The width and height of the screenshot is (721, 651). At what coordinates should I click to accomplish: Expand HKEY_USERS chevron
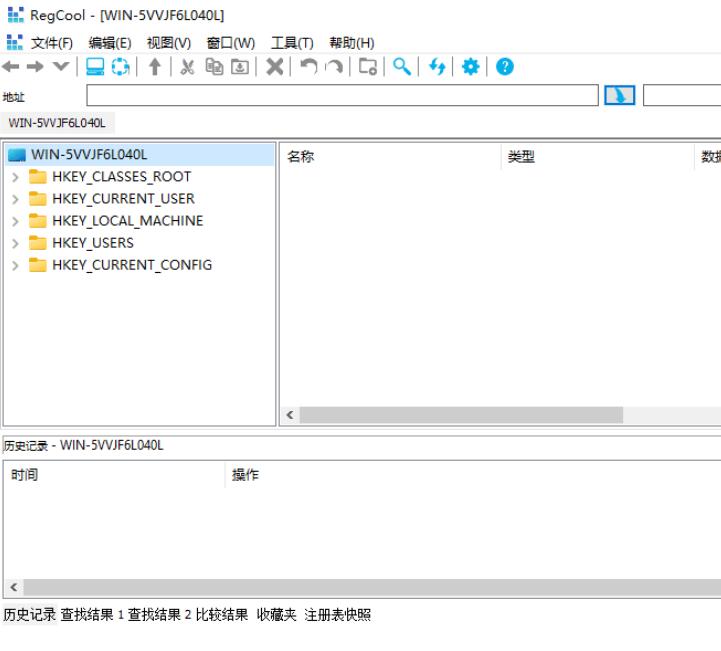[x=15, y=243]
